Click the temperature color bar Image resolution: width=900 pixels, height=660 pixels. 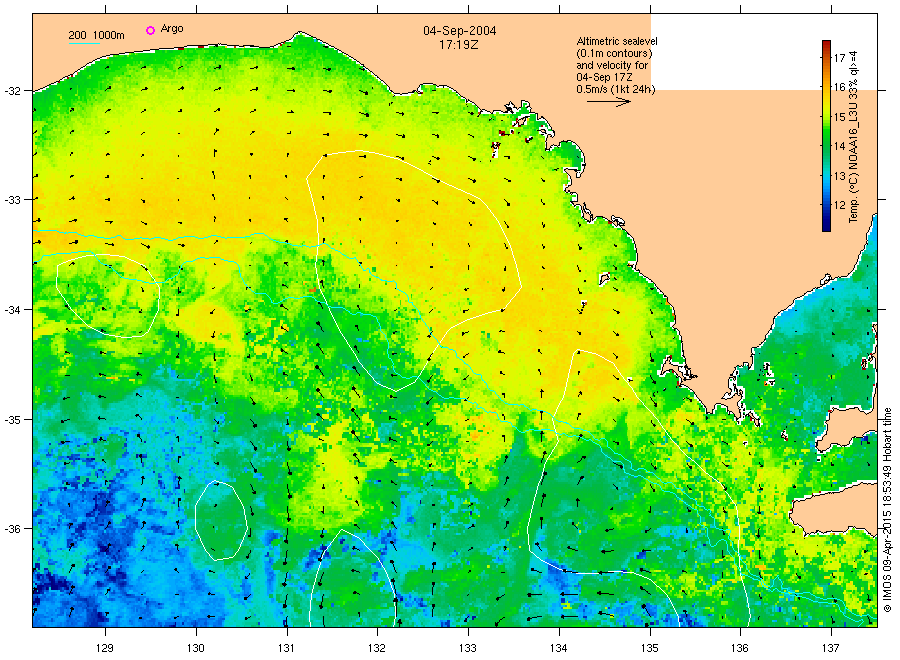click(826, 136)
